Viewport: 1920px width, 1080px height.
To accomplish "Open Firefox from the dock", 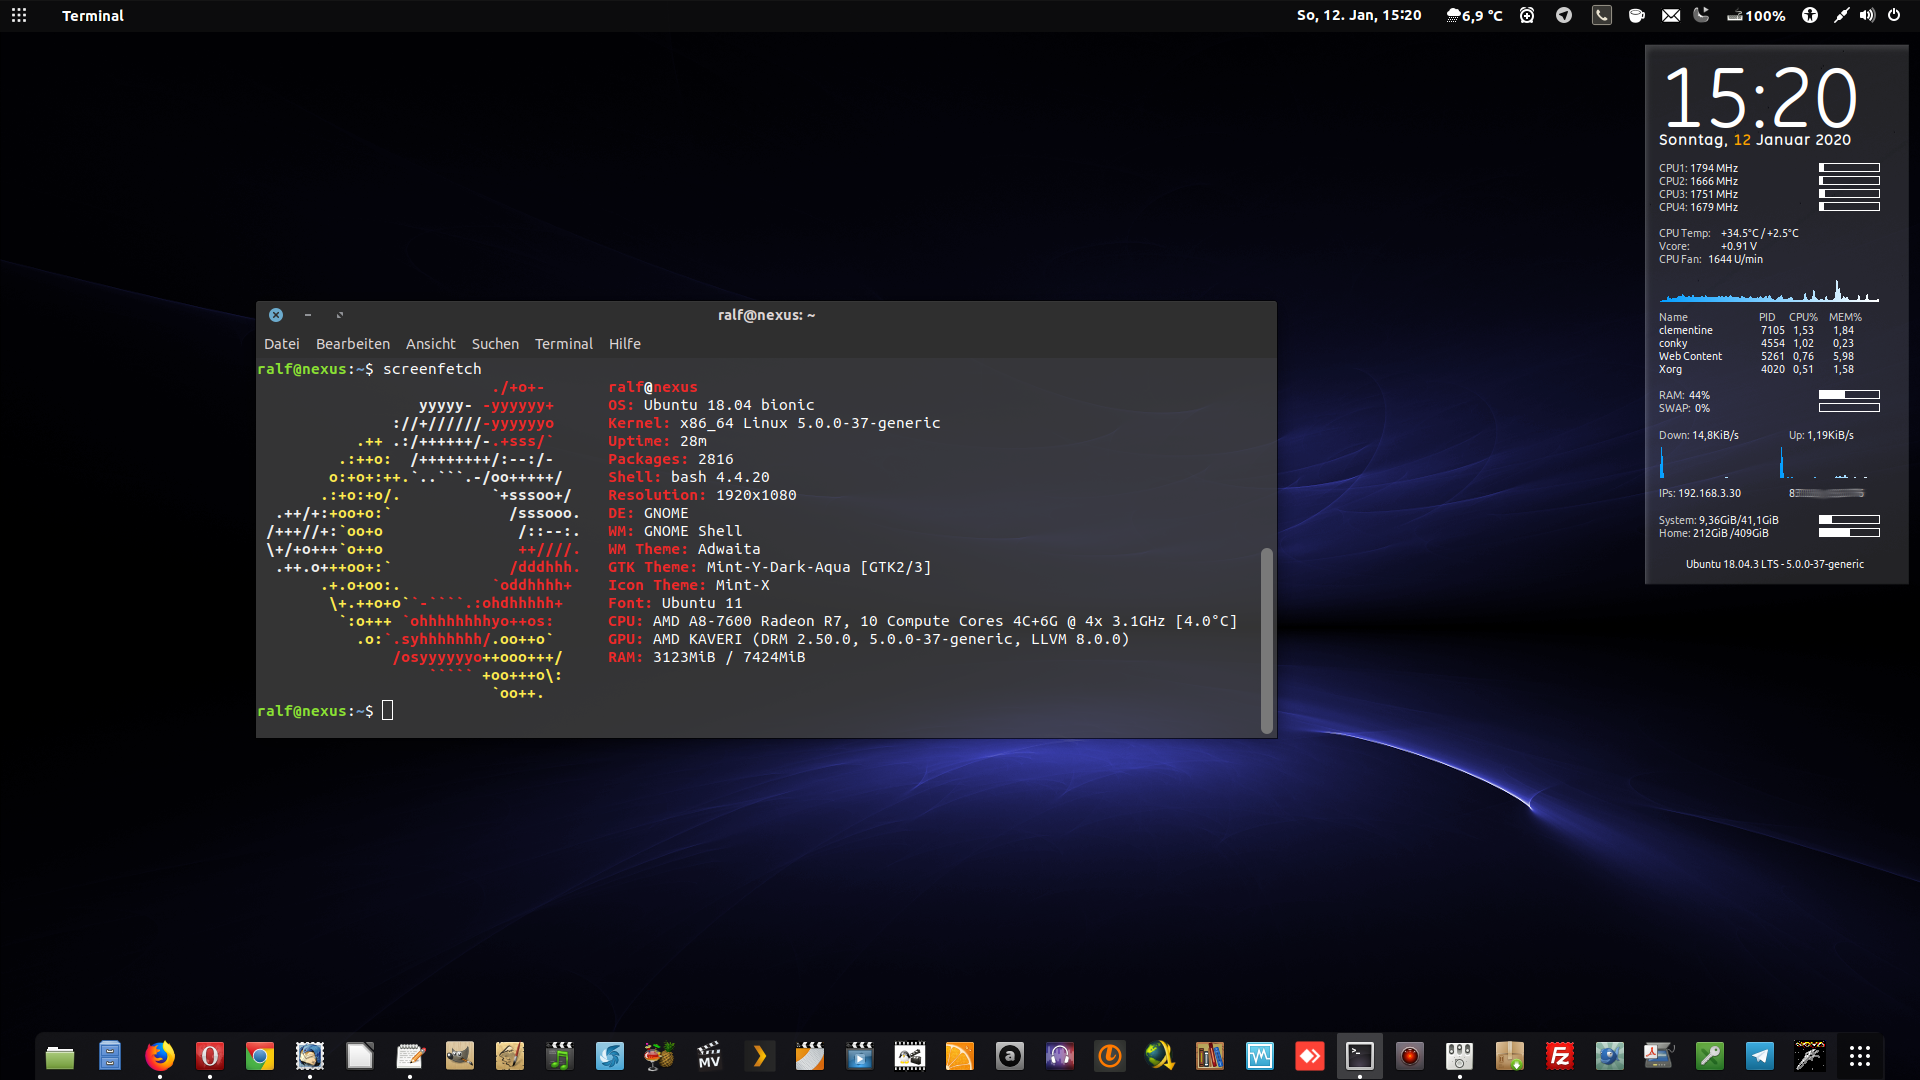I will (160, 1056).
